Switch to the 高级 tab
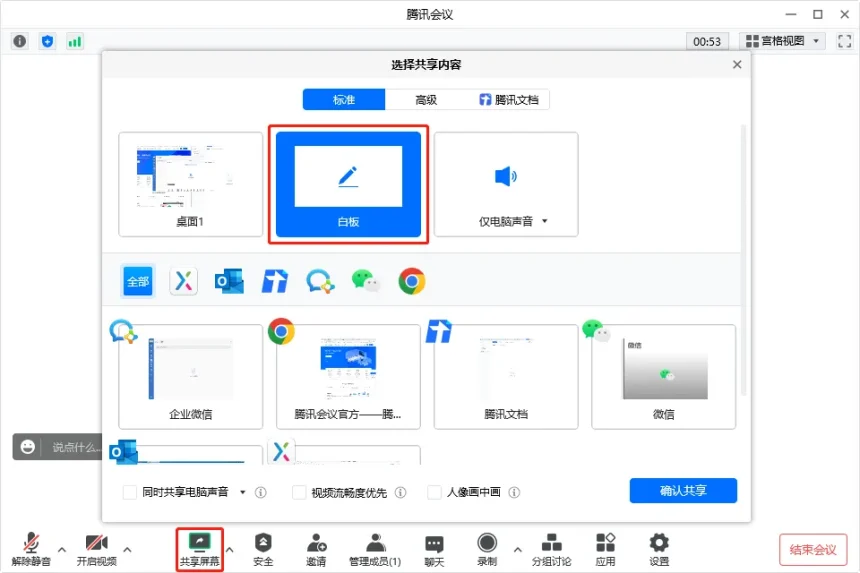The height and width of the screenshot is (573, 860). (x=426, y=100)
